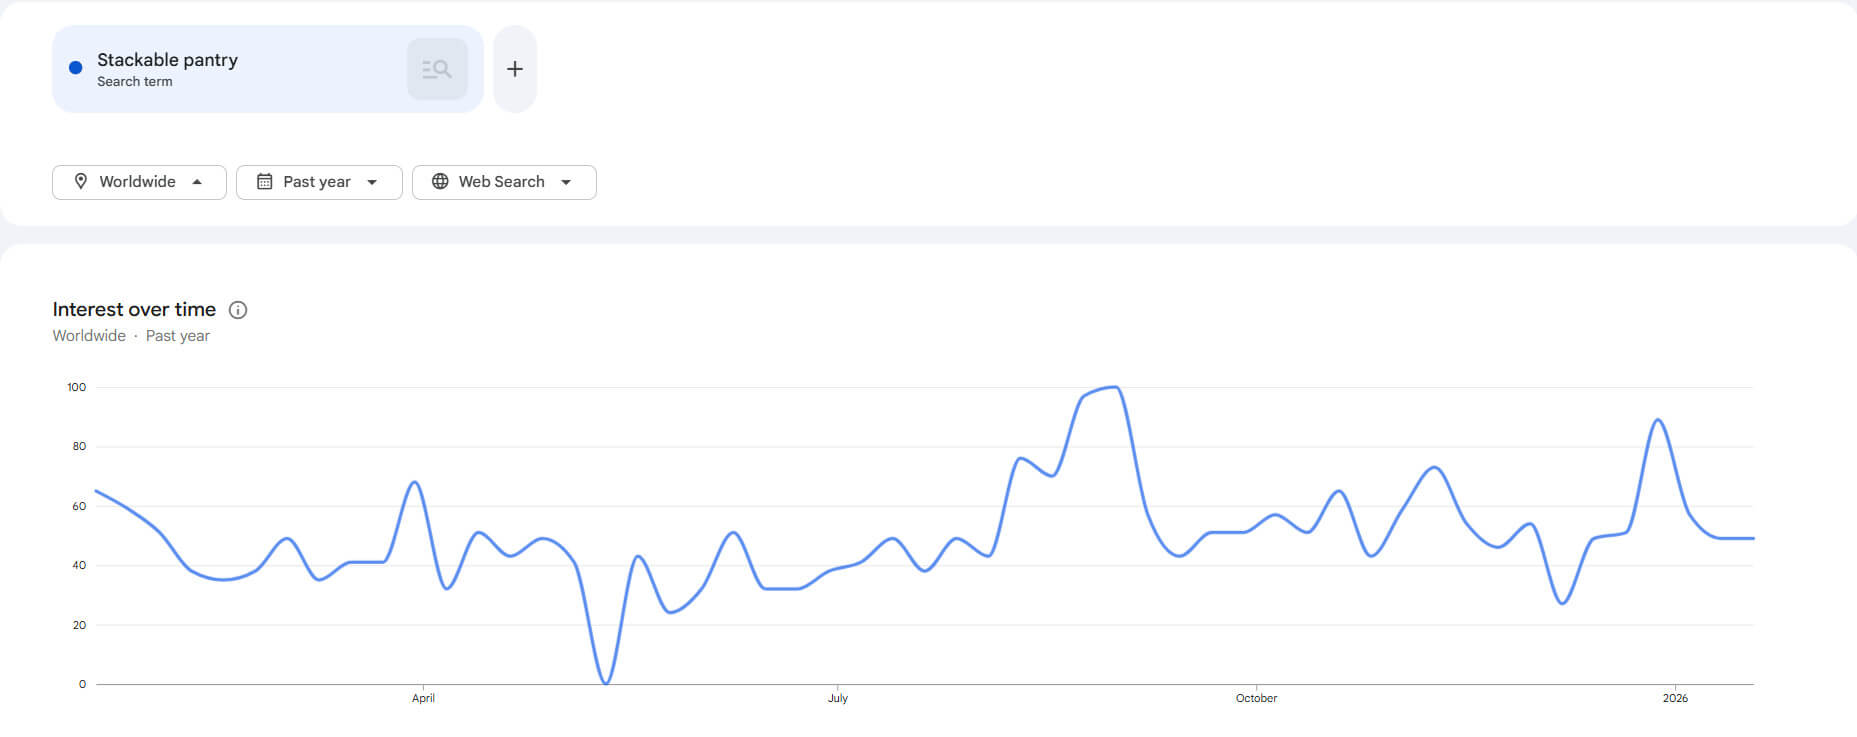Click the Interest over time heading

click(134, 309)
